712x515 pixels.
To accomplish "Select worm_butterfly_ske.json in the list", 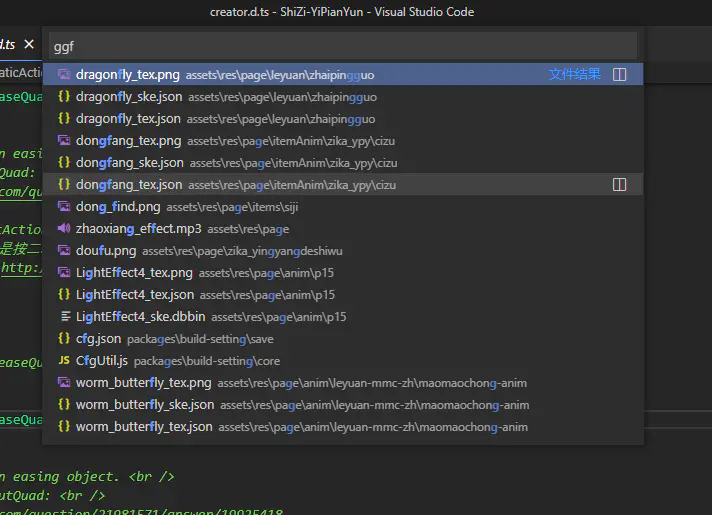I will tap(145, 405).
